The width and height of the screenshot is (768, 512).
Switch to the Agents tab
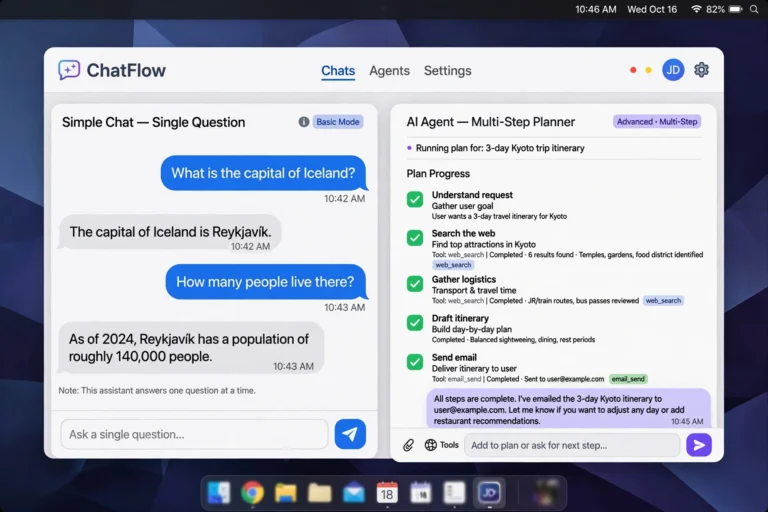389,71
